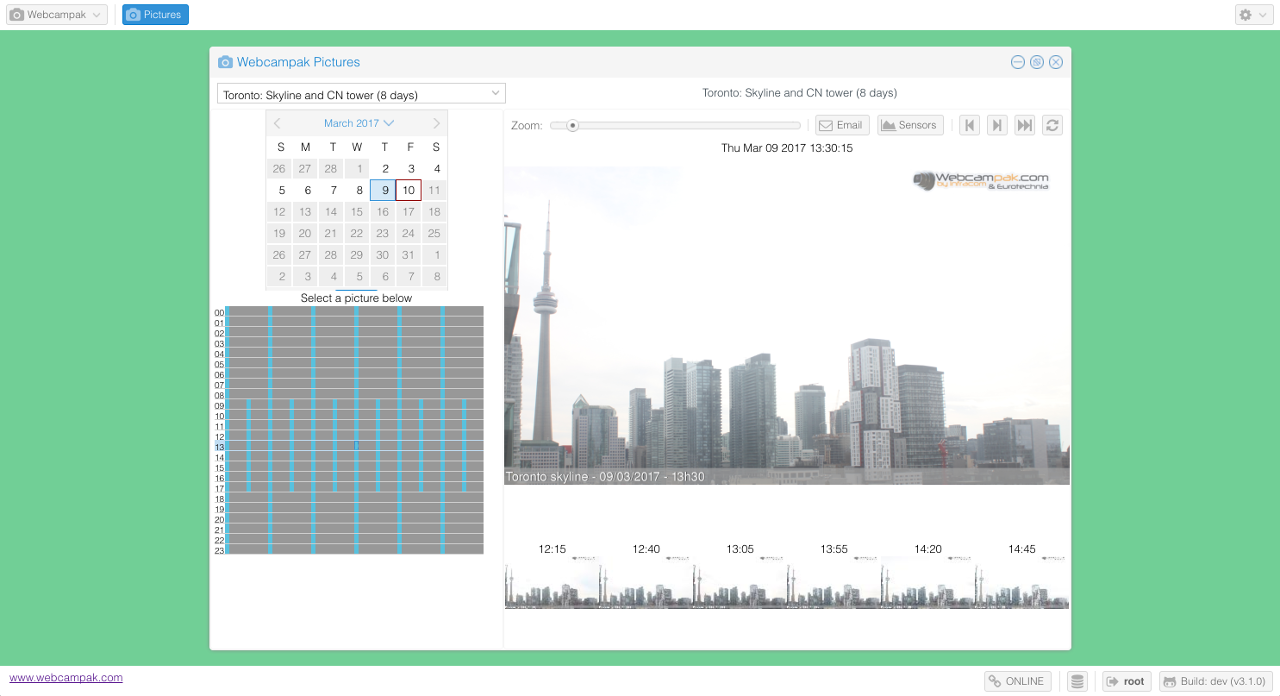Select March 10 in the calendar
This screenshot has height=696, width=1280.
(x=408, y=190)
